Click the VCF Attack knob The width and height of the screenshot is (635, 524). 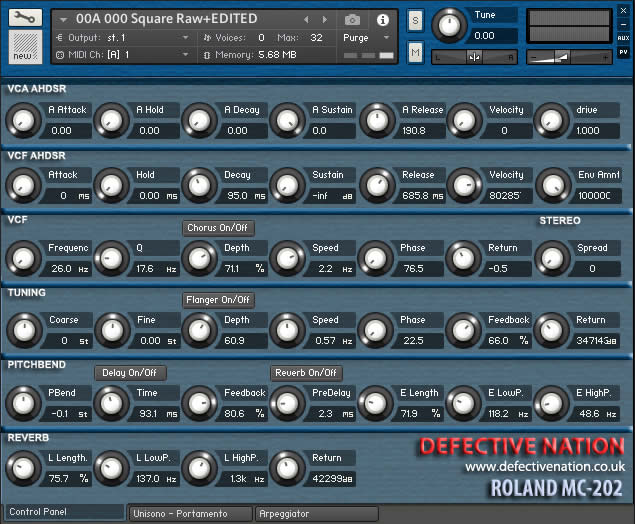point(23,185)
